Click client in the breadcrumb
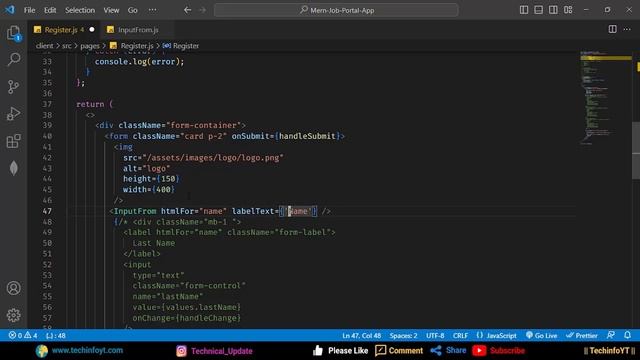The height and width of the screenshot is (360, 640). (44, 46)
